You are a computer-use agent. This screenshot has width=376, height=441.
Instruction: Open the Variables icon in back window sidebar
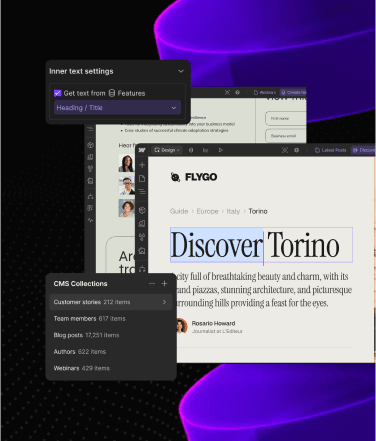(x=90, y=157)
